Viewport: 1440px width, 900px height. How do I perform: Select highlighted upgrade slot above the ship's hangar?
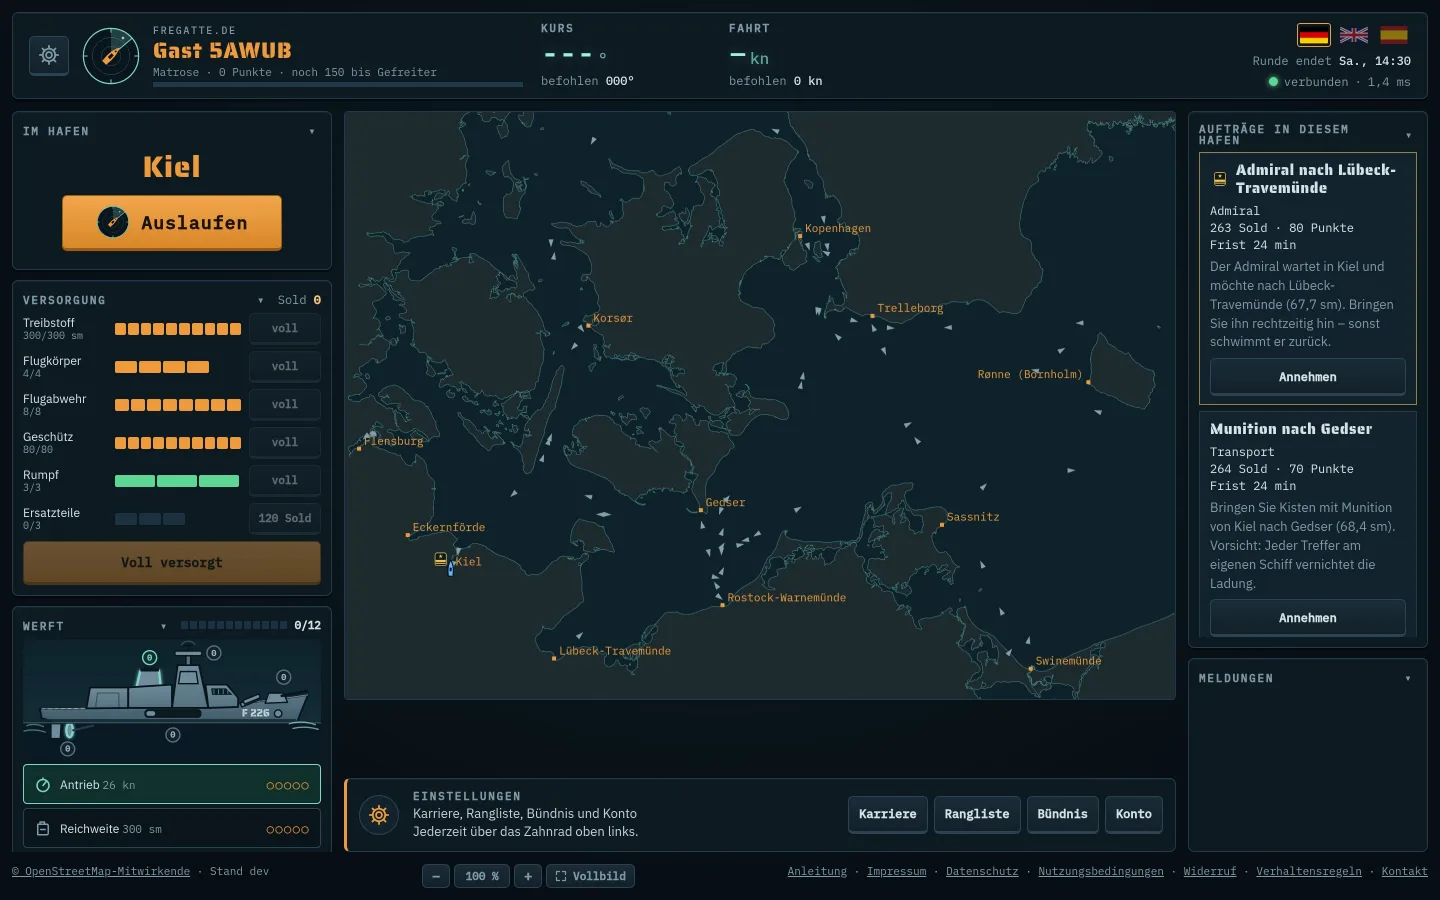click(x=150, y=657)
